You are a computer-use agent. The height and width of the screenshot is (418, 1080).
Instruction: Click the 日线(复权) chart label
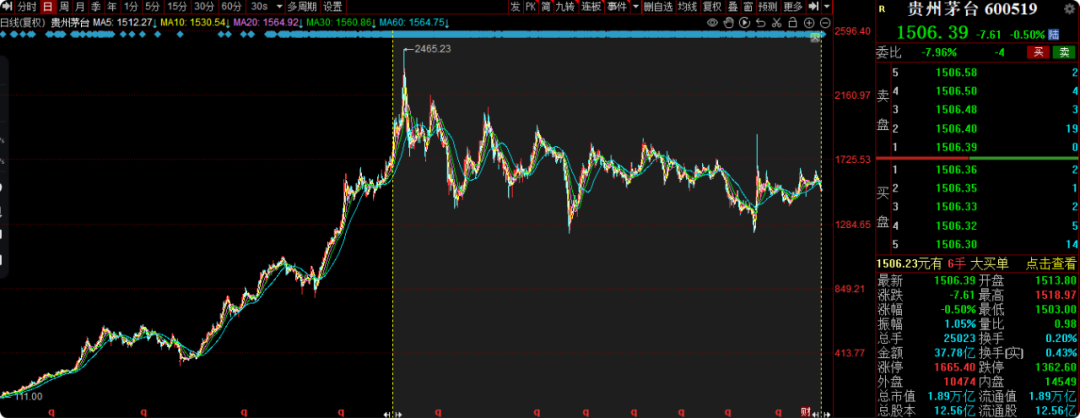(x=24, y=23)
